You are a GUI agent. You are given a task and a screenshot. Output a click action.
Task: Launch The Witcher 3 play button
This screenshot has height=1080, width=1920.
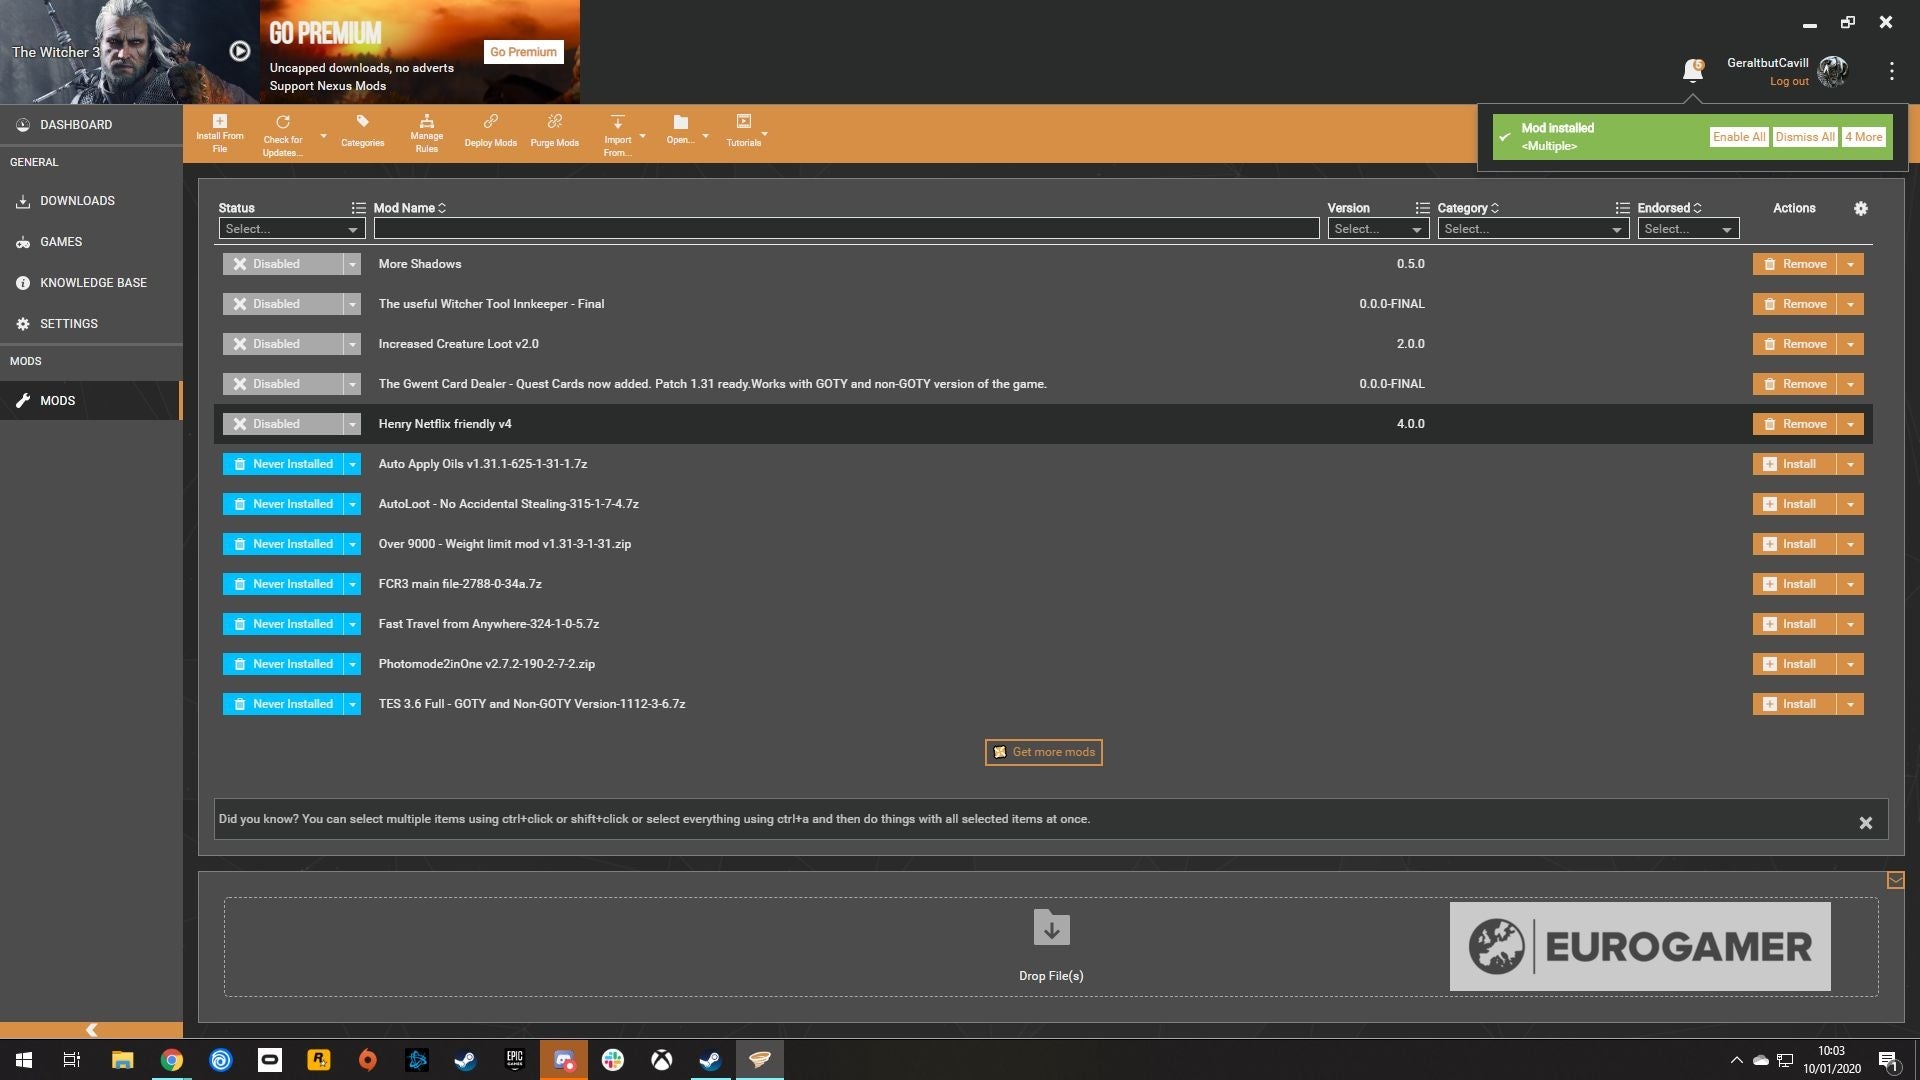click(x=240, y=51)
